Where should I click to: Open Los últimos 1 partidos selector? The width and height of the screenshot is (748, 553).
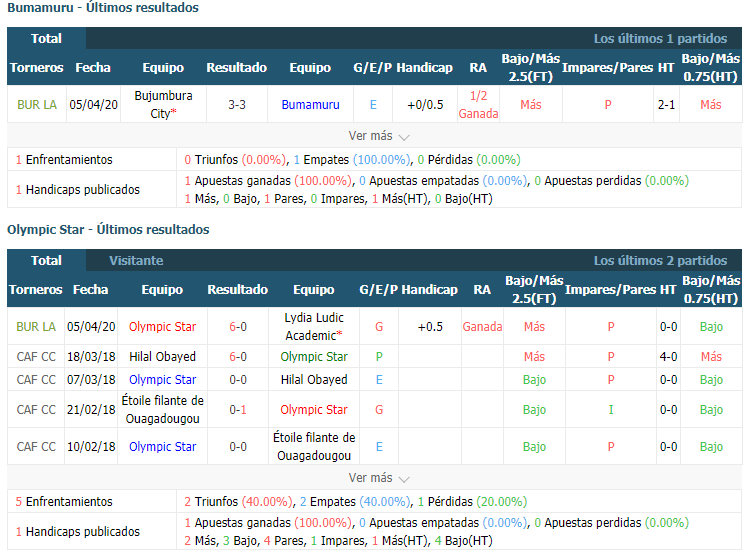click(660, 39)
